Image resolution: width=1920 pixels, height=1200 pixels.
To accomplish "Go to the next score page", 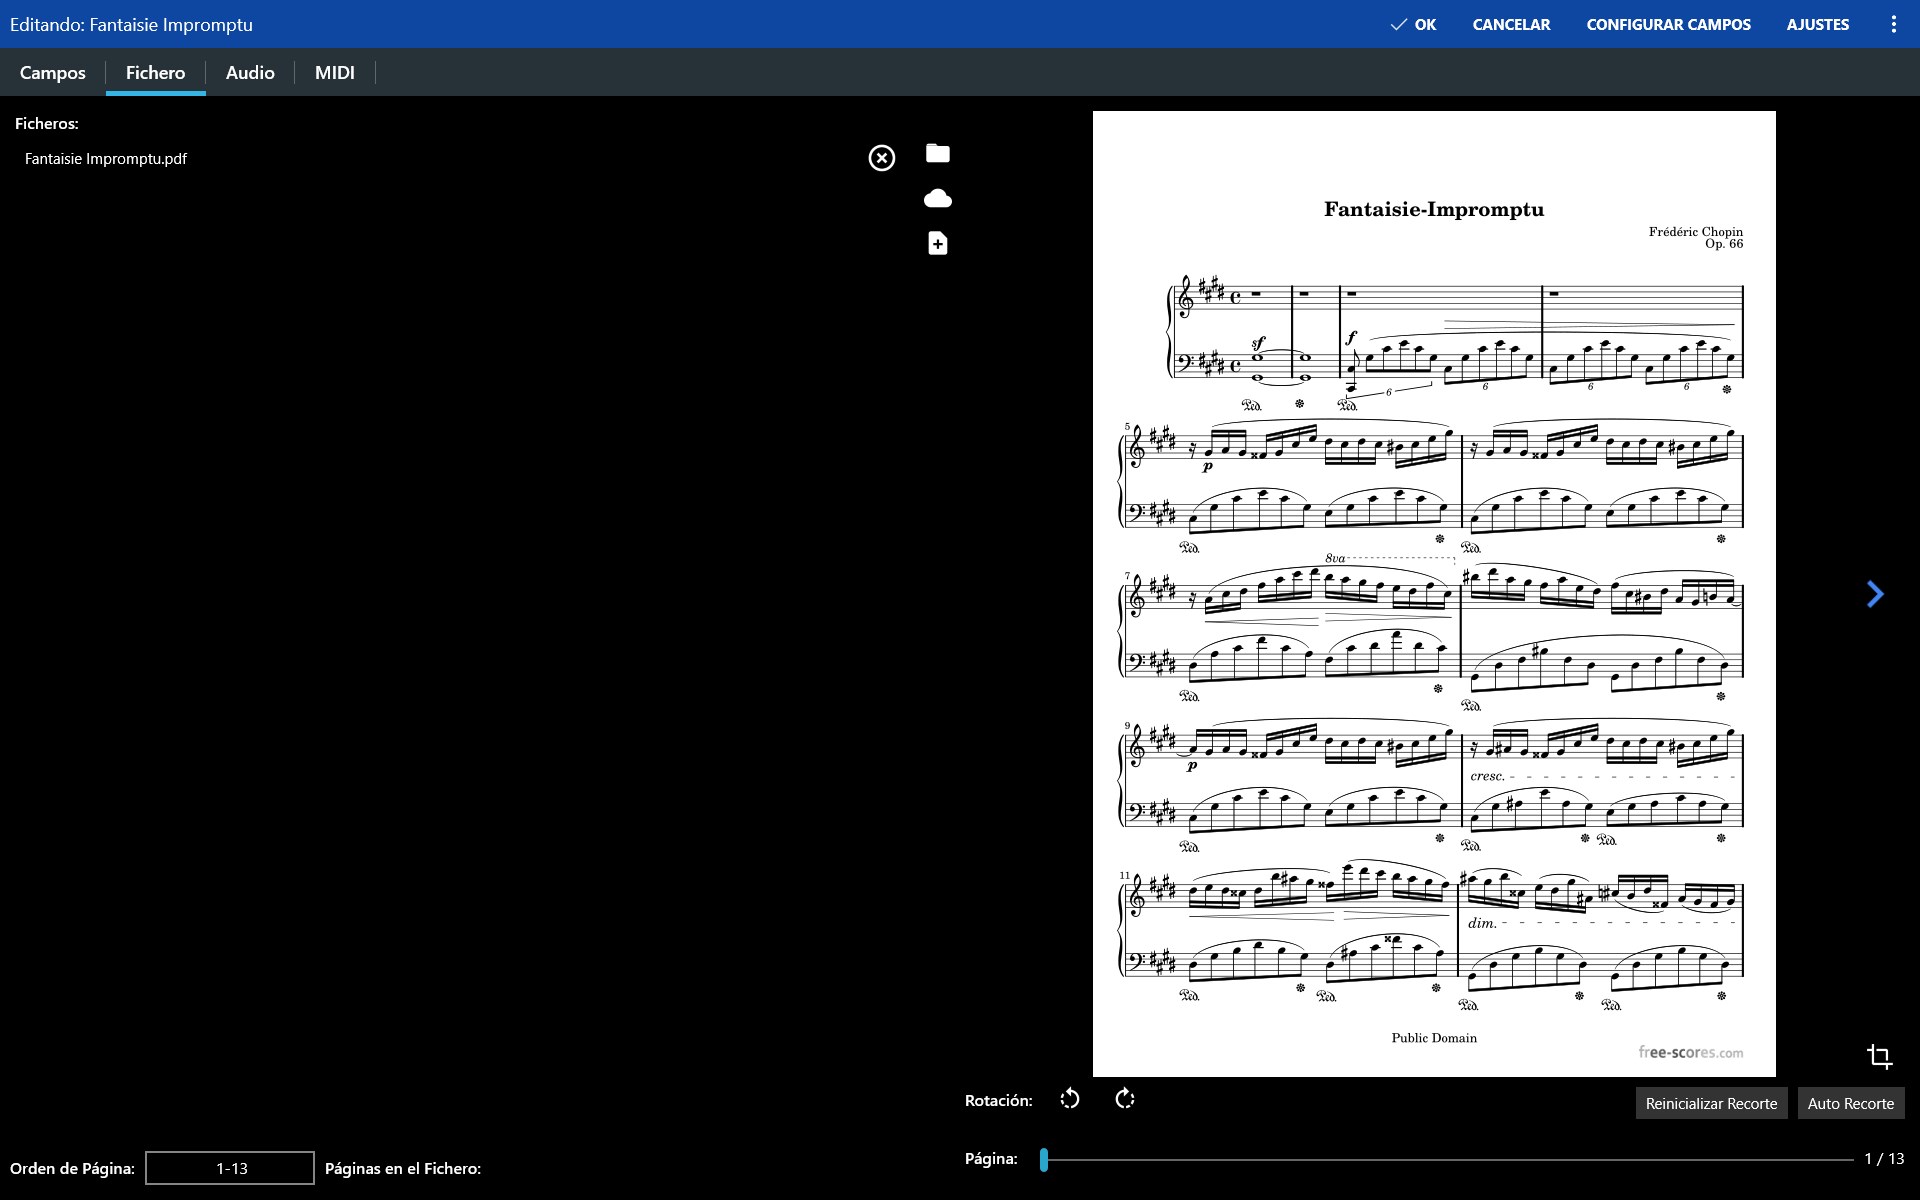I will pyautogui.click(x=1875, y=594).
